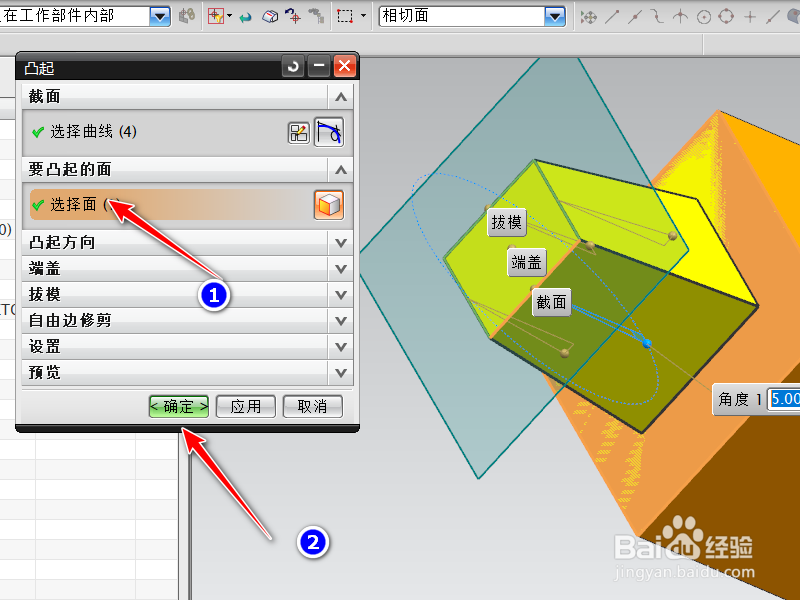Viewport: 800px width, 600px height.
Task: Toggle the existing point plus snap icon
Action: click(x=750, y=17)
